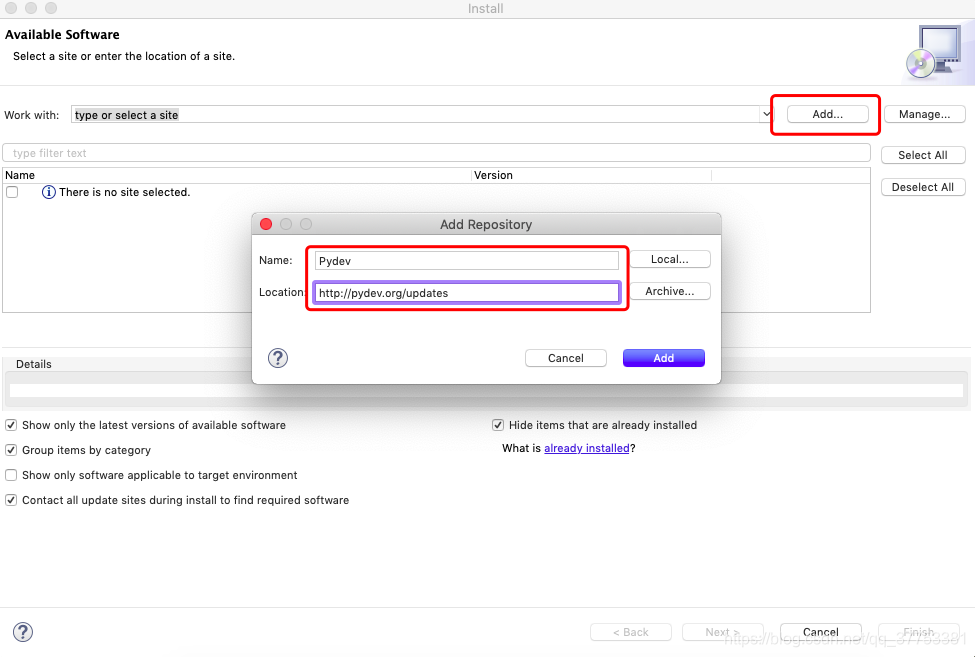Choose Archive... repository button

pos(670,291)
